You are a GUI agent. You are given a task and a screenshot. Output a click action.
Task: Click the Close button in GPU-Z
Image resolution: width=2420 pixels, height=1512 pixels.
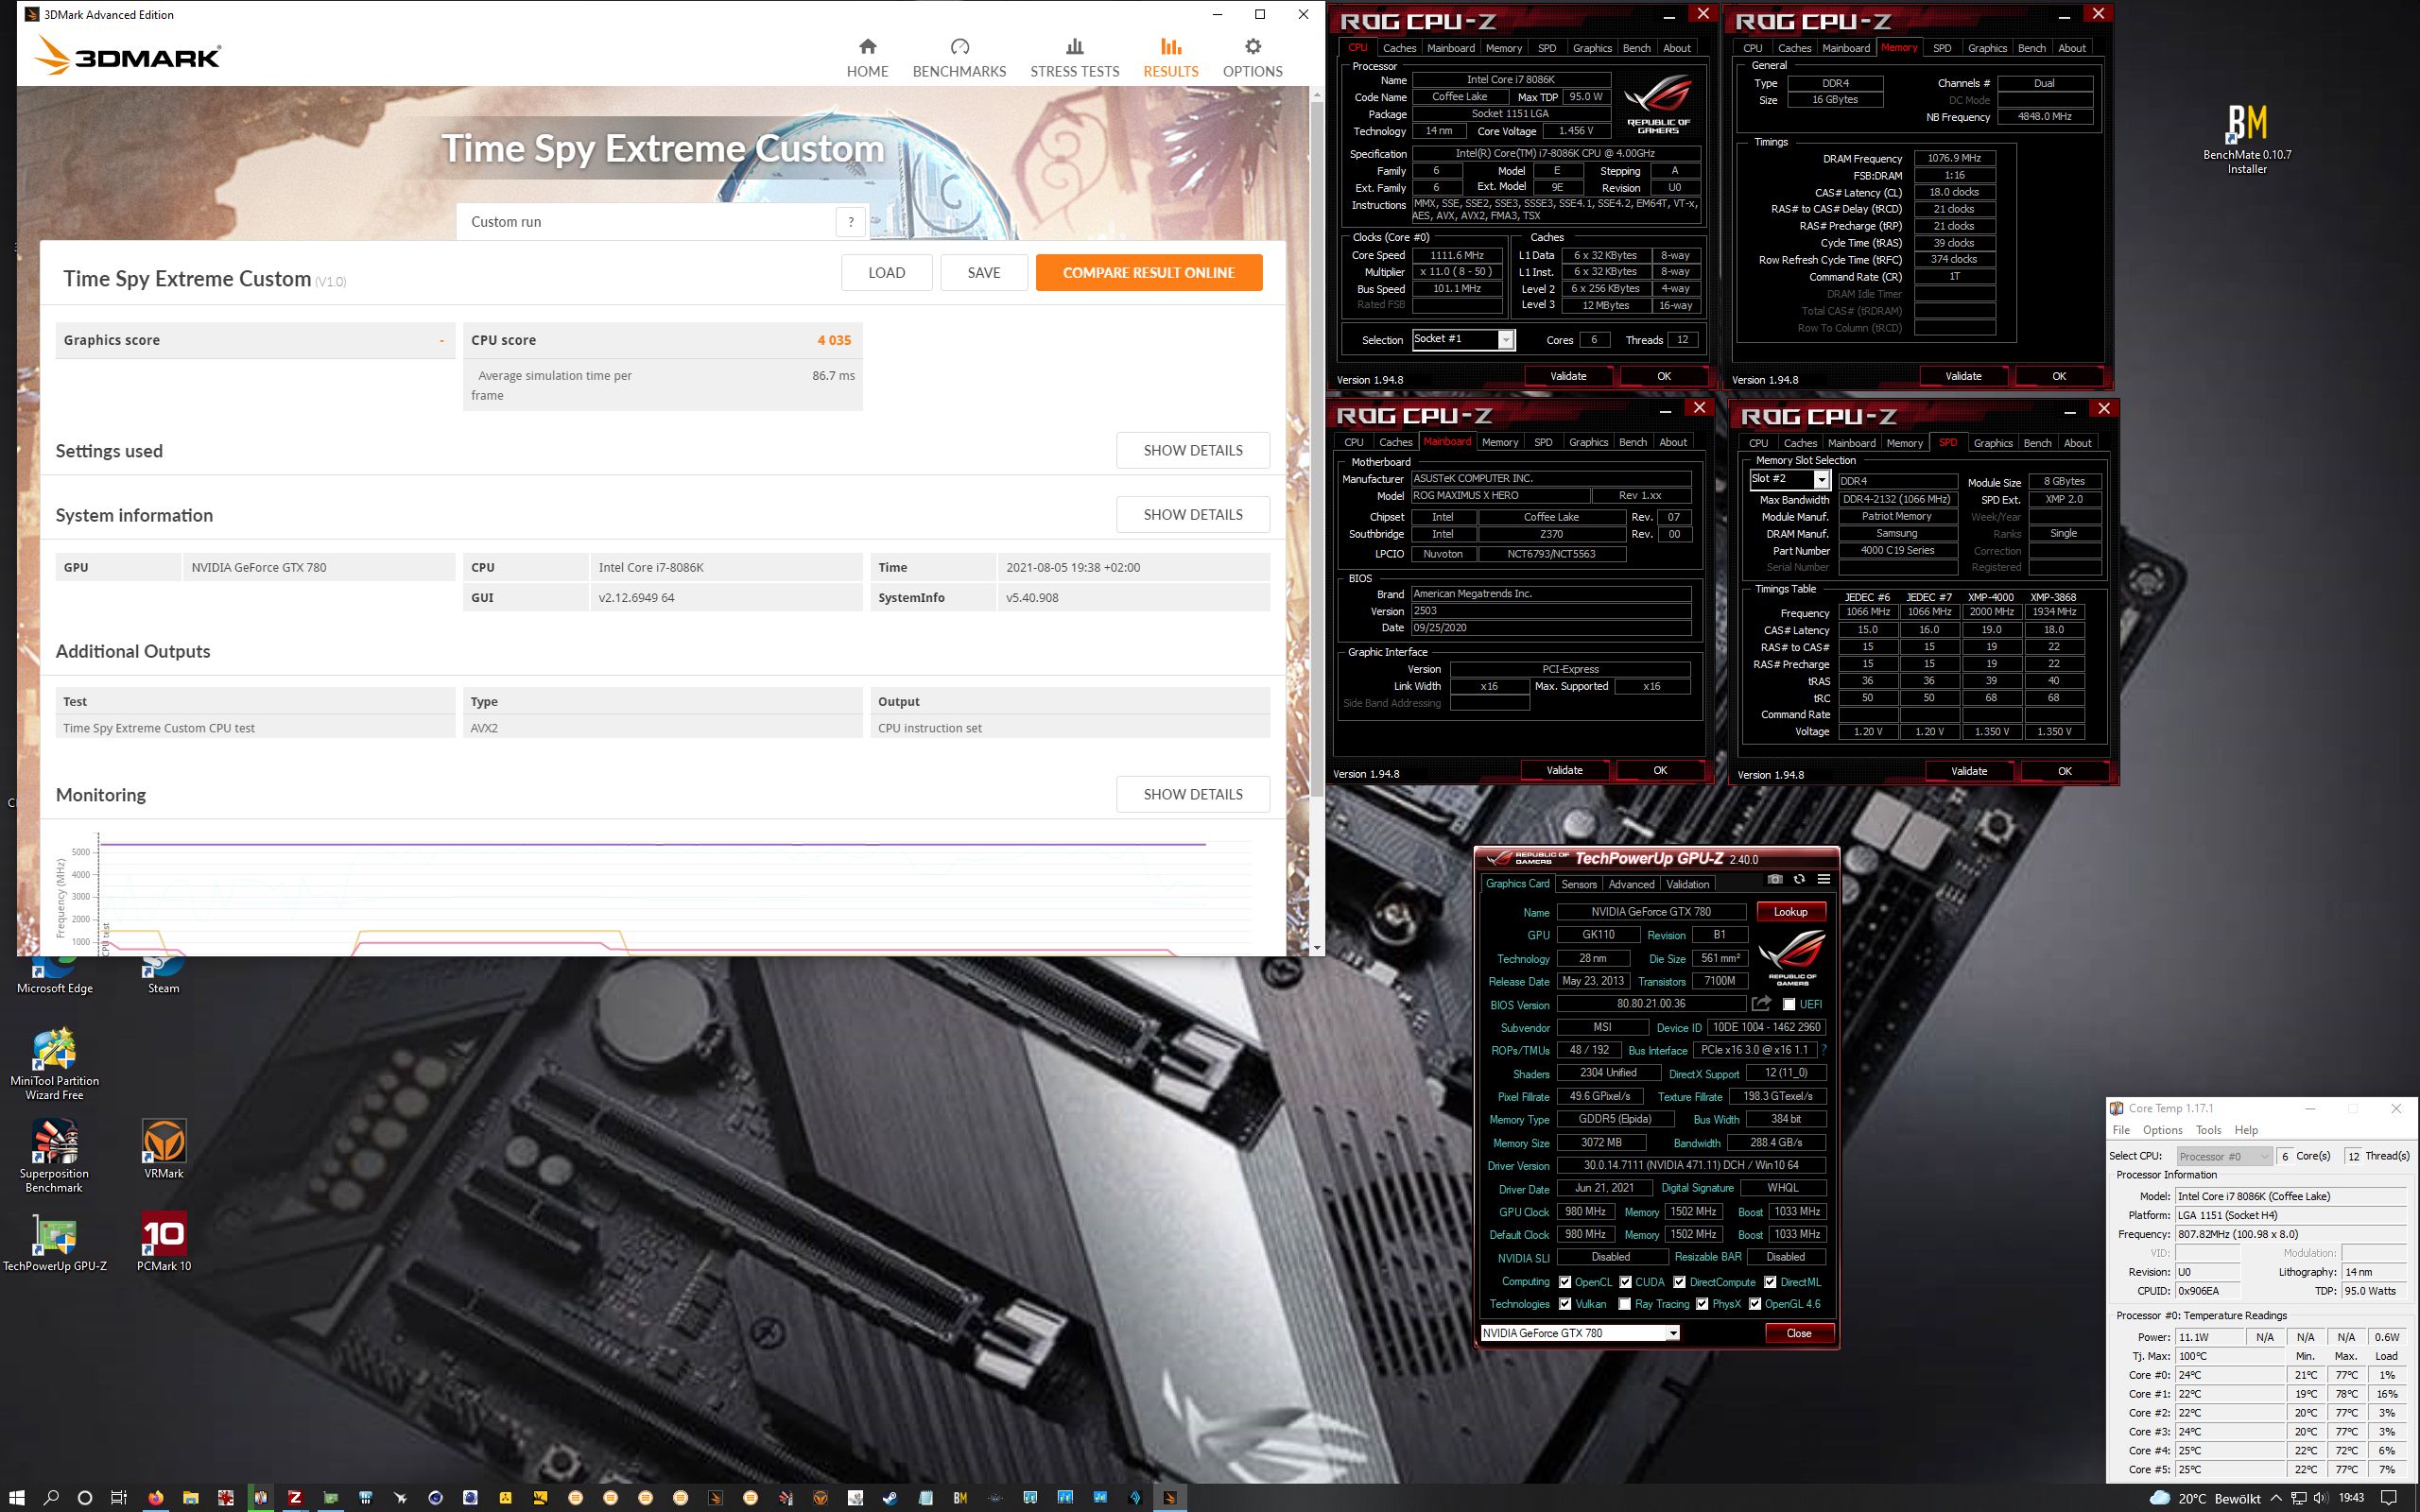pos(1798,1333)
